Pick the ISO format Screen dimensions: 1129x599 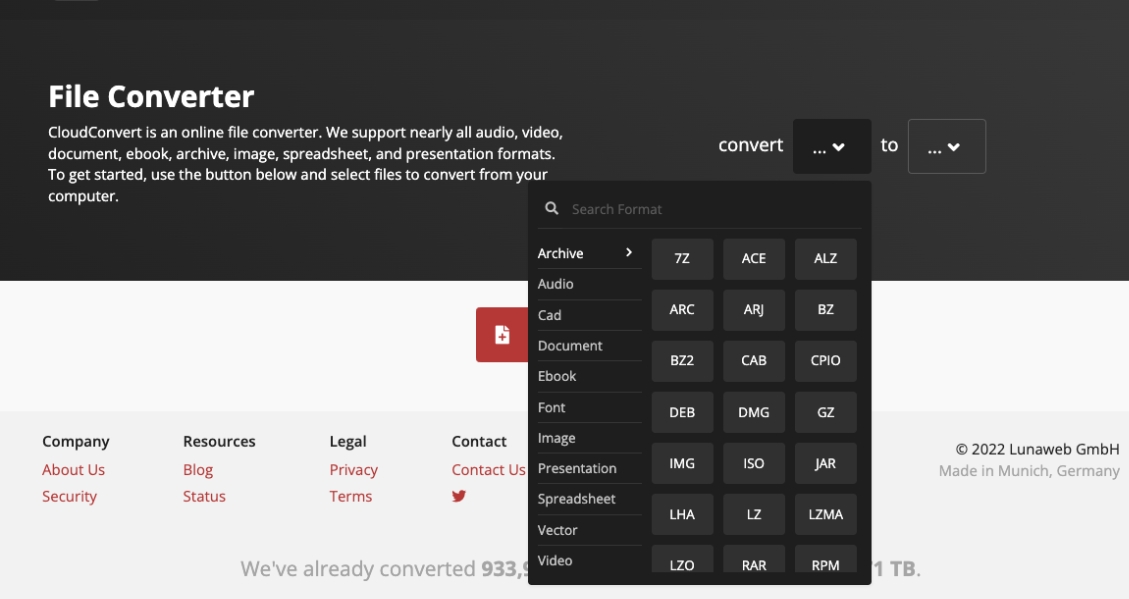754,463
